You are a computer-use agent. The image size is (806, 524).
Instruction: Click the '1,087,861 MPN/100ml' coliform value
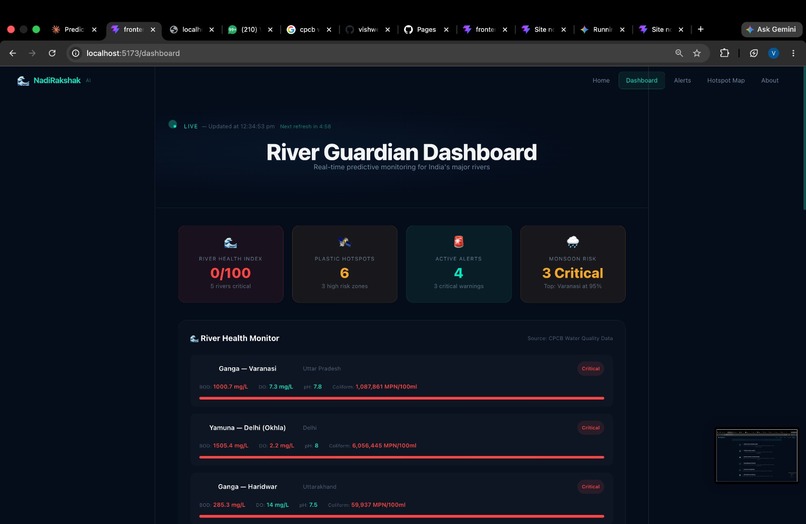pyautogui.click(x=386, y=387)
